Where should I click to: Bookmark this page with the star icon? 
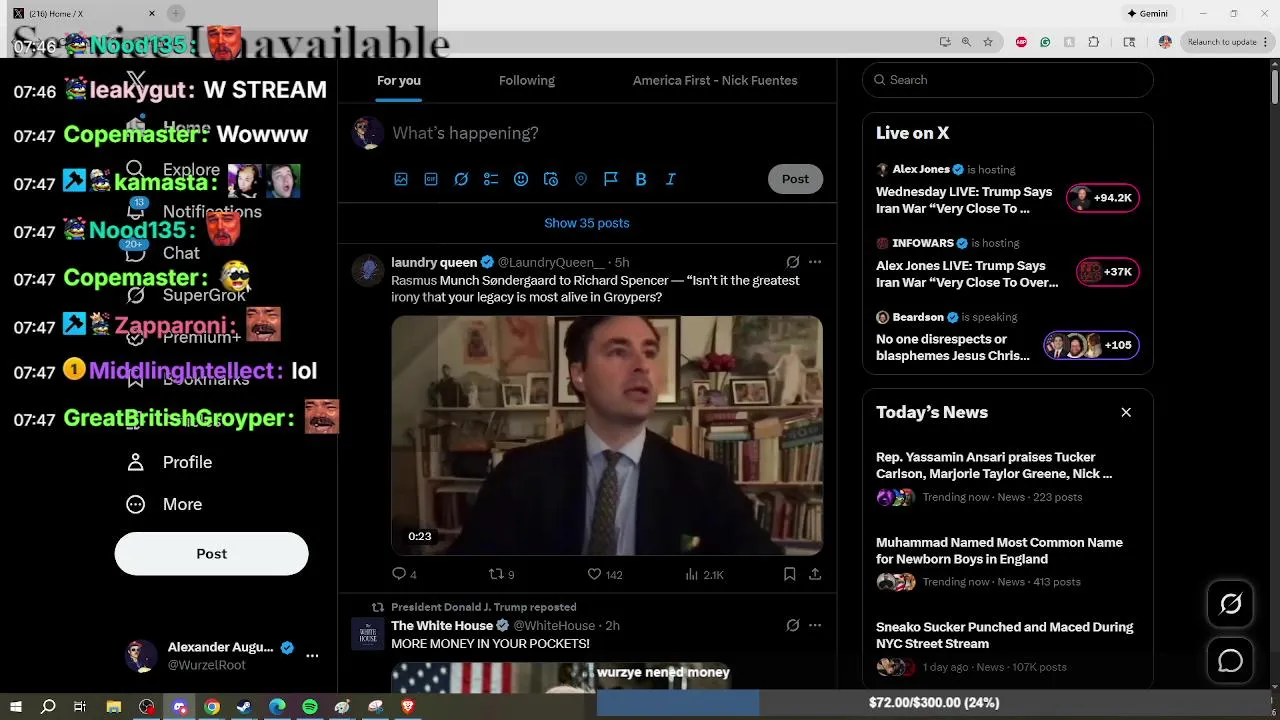tap(988, 42)
